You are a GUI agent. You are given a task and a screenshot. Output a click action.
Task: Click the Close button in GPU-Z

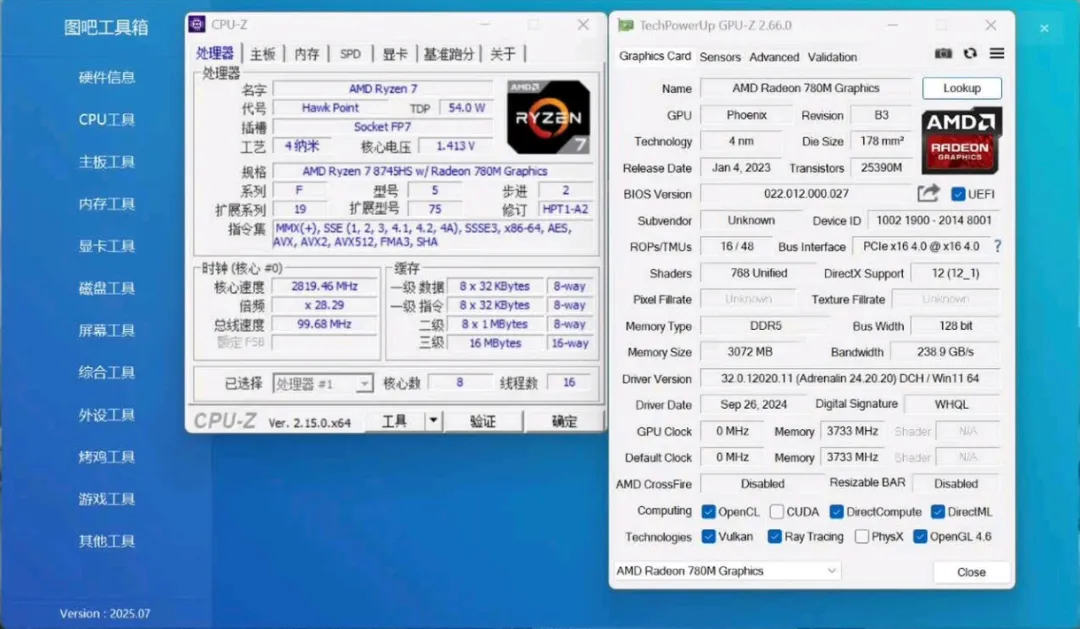(971, 572)
